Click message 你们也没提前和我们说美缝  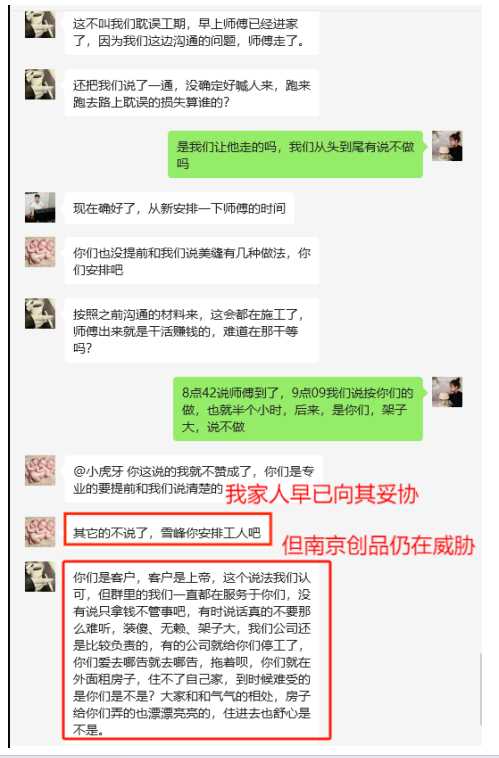point(191,261)
